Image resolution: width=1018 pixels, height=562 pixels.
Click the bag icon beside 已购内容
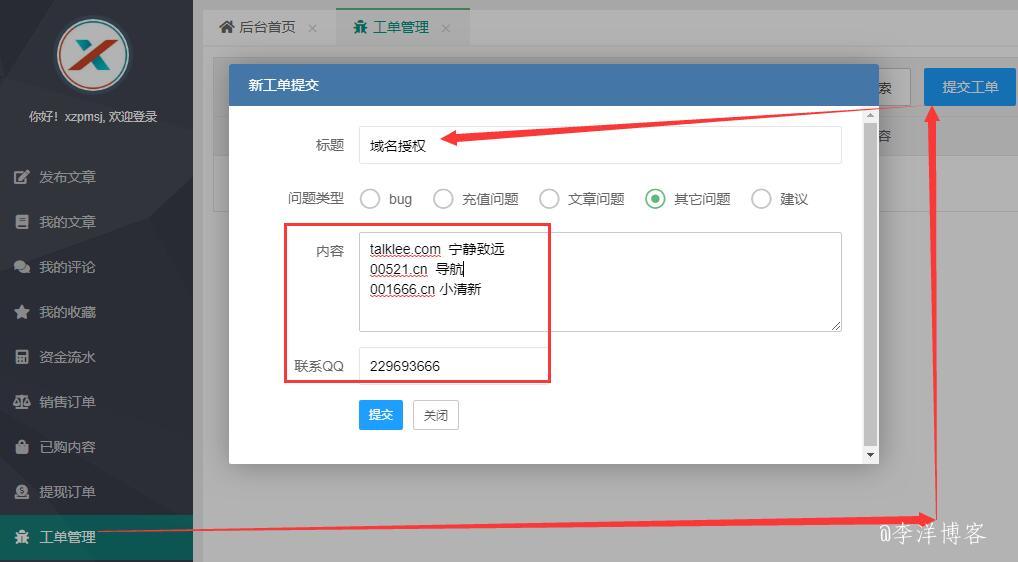tap(22, 447)
